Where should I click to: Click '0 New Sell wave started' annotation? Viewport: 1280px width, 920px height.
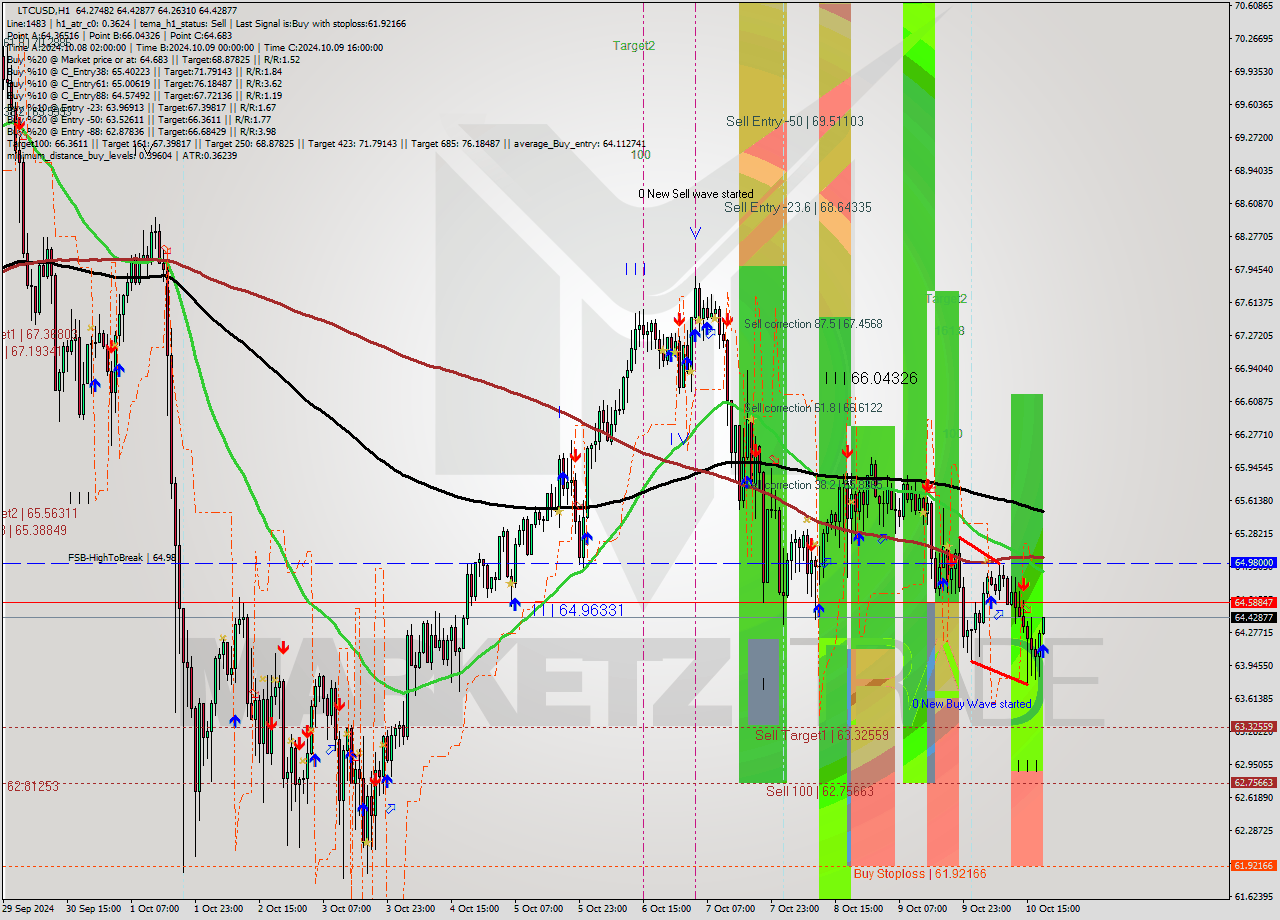pyautogui.click(x=696, y=194)
